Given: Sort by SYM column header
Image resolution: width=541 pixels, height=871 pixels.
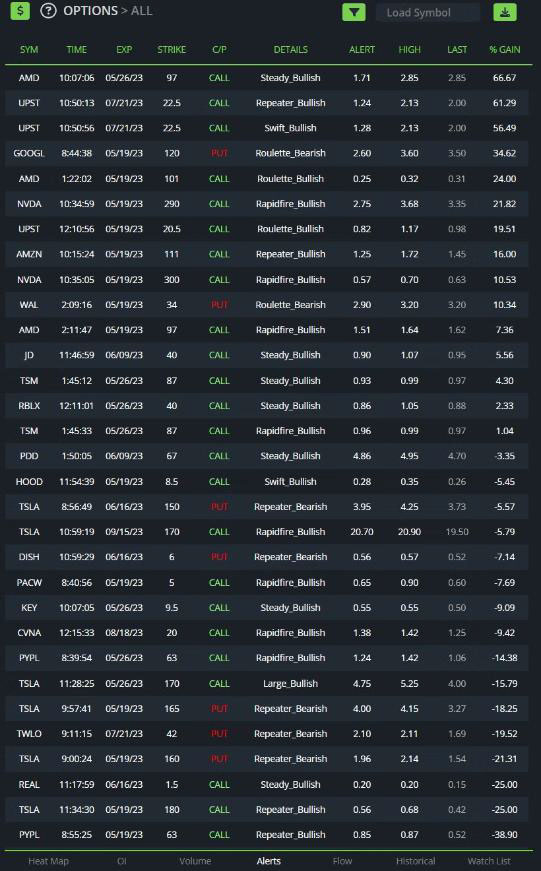Looking at the screenshot, I should [29, 49].
